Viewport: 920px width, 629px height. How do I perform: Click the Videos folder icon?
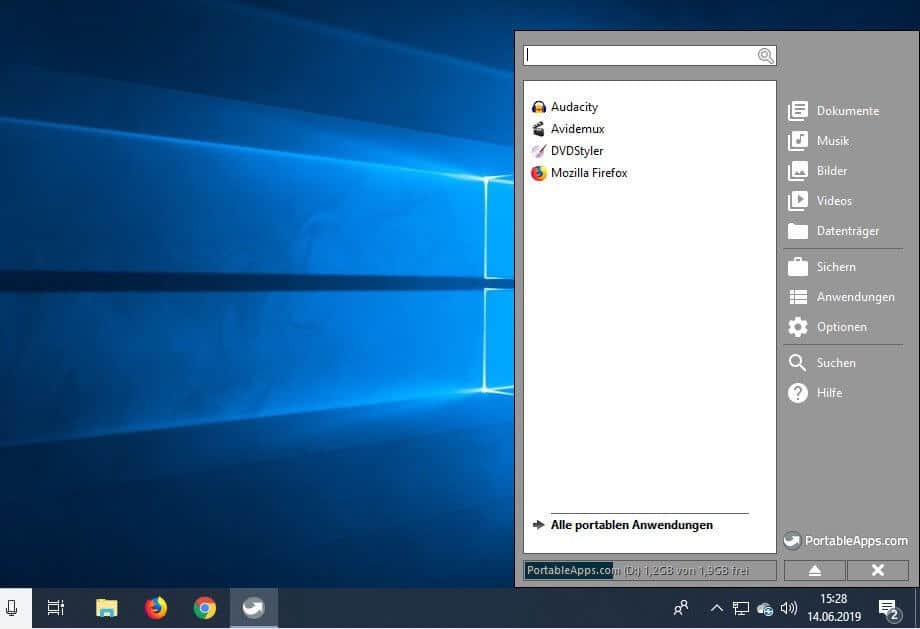(x=798, y=201)
